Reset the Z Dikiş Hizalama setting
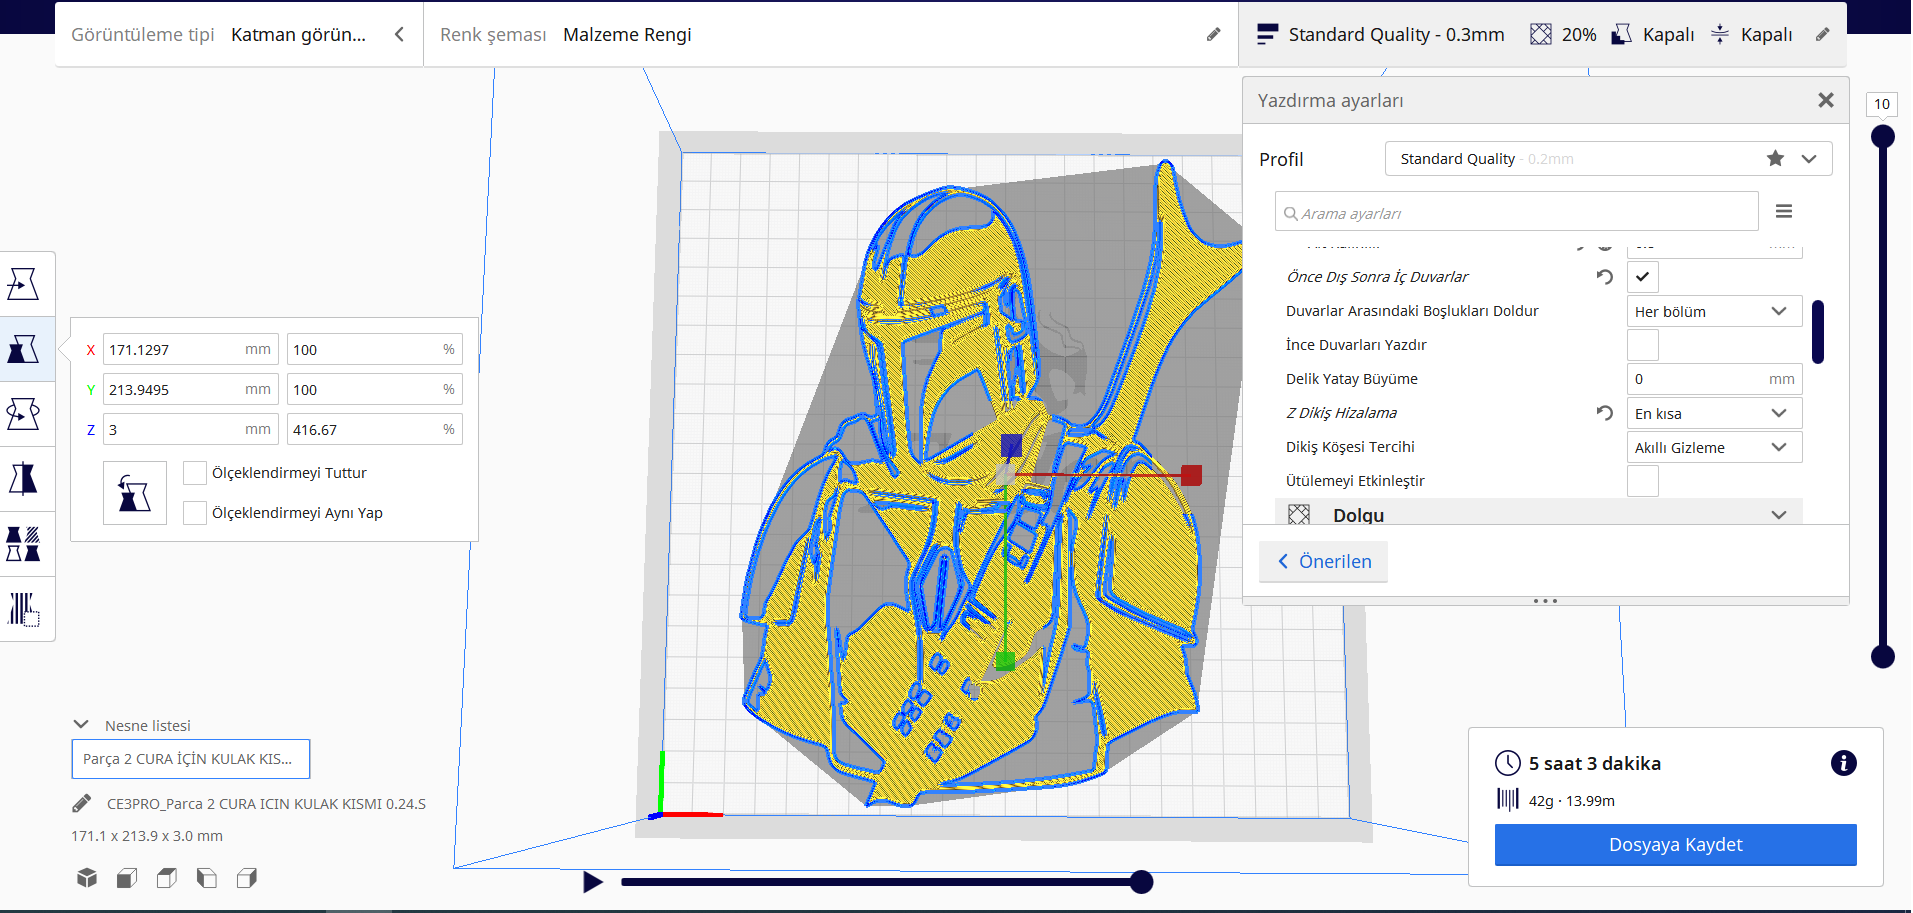 1605,413
